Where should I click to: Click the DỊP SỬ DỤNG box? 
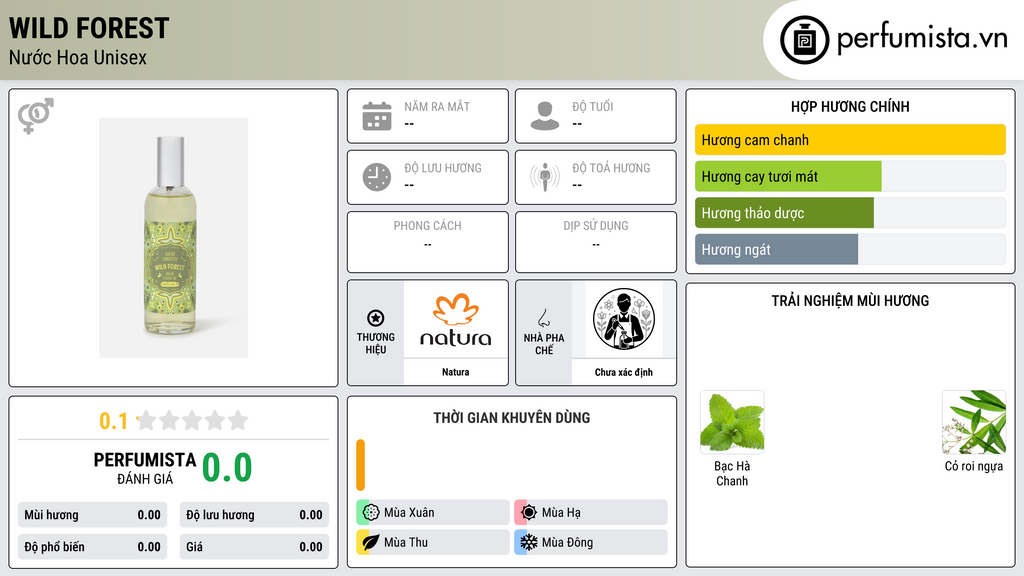[x=596, y=242]
